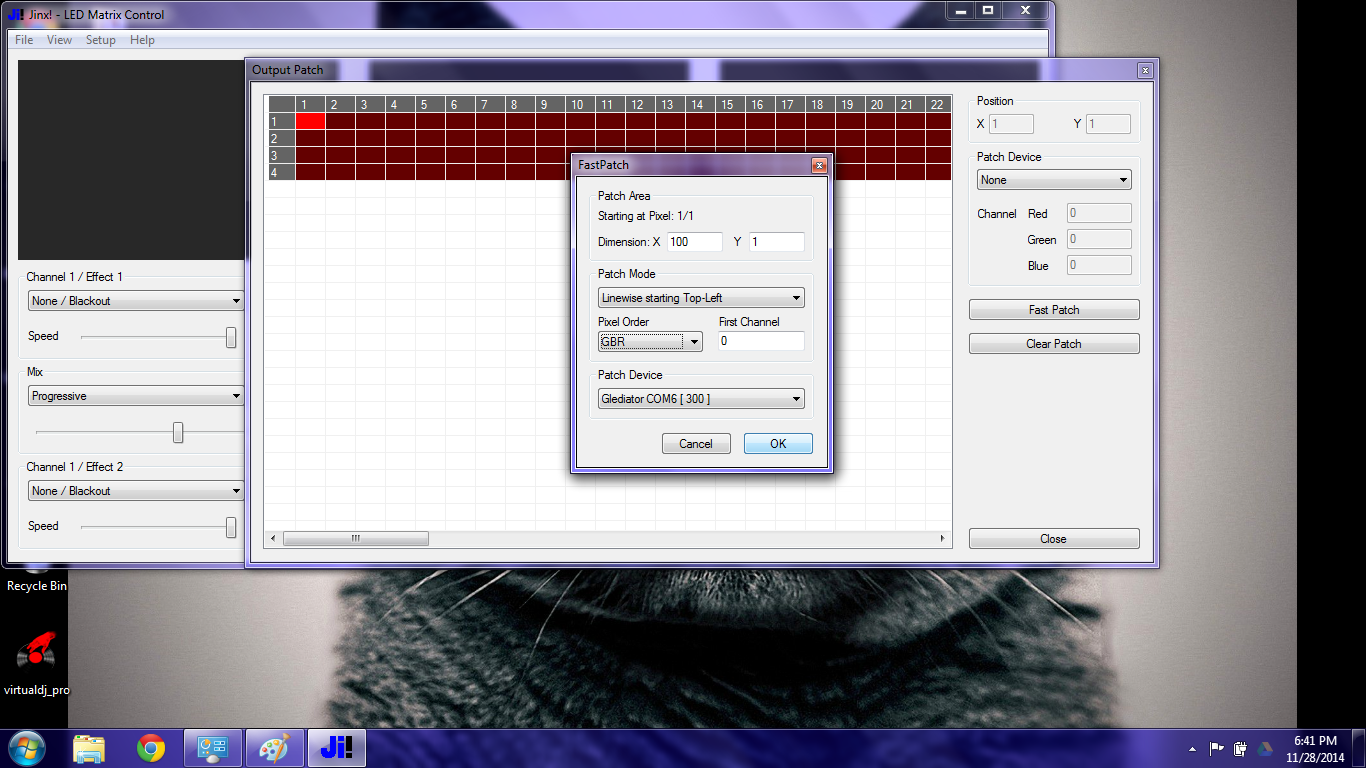
Task: Open the View menu
Action: 59,40
